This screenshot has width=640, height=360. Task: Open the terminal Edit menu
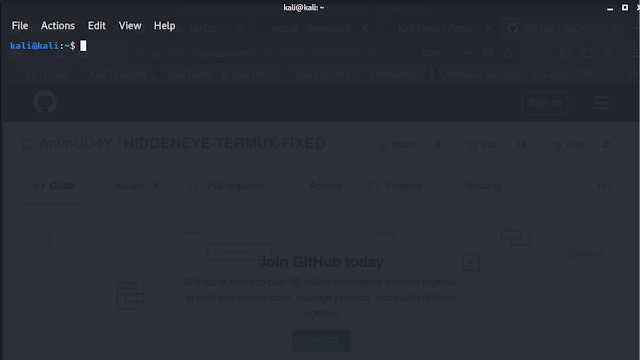(97, 26)
